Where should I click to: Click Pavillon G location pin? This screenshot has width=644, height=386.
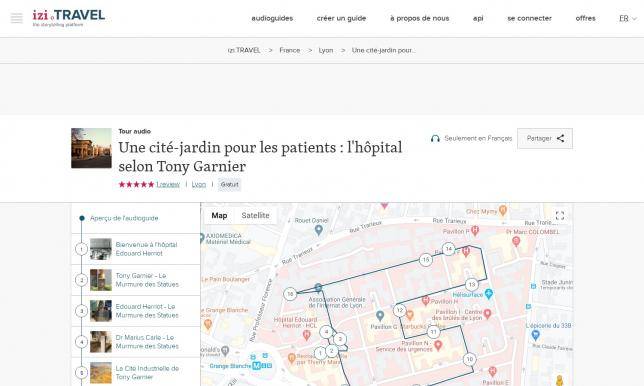click(x=380, y=316)
